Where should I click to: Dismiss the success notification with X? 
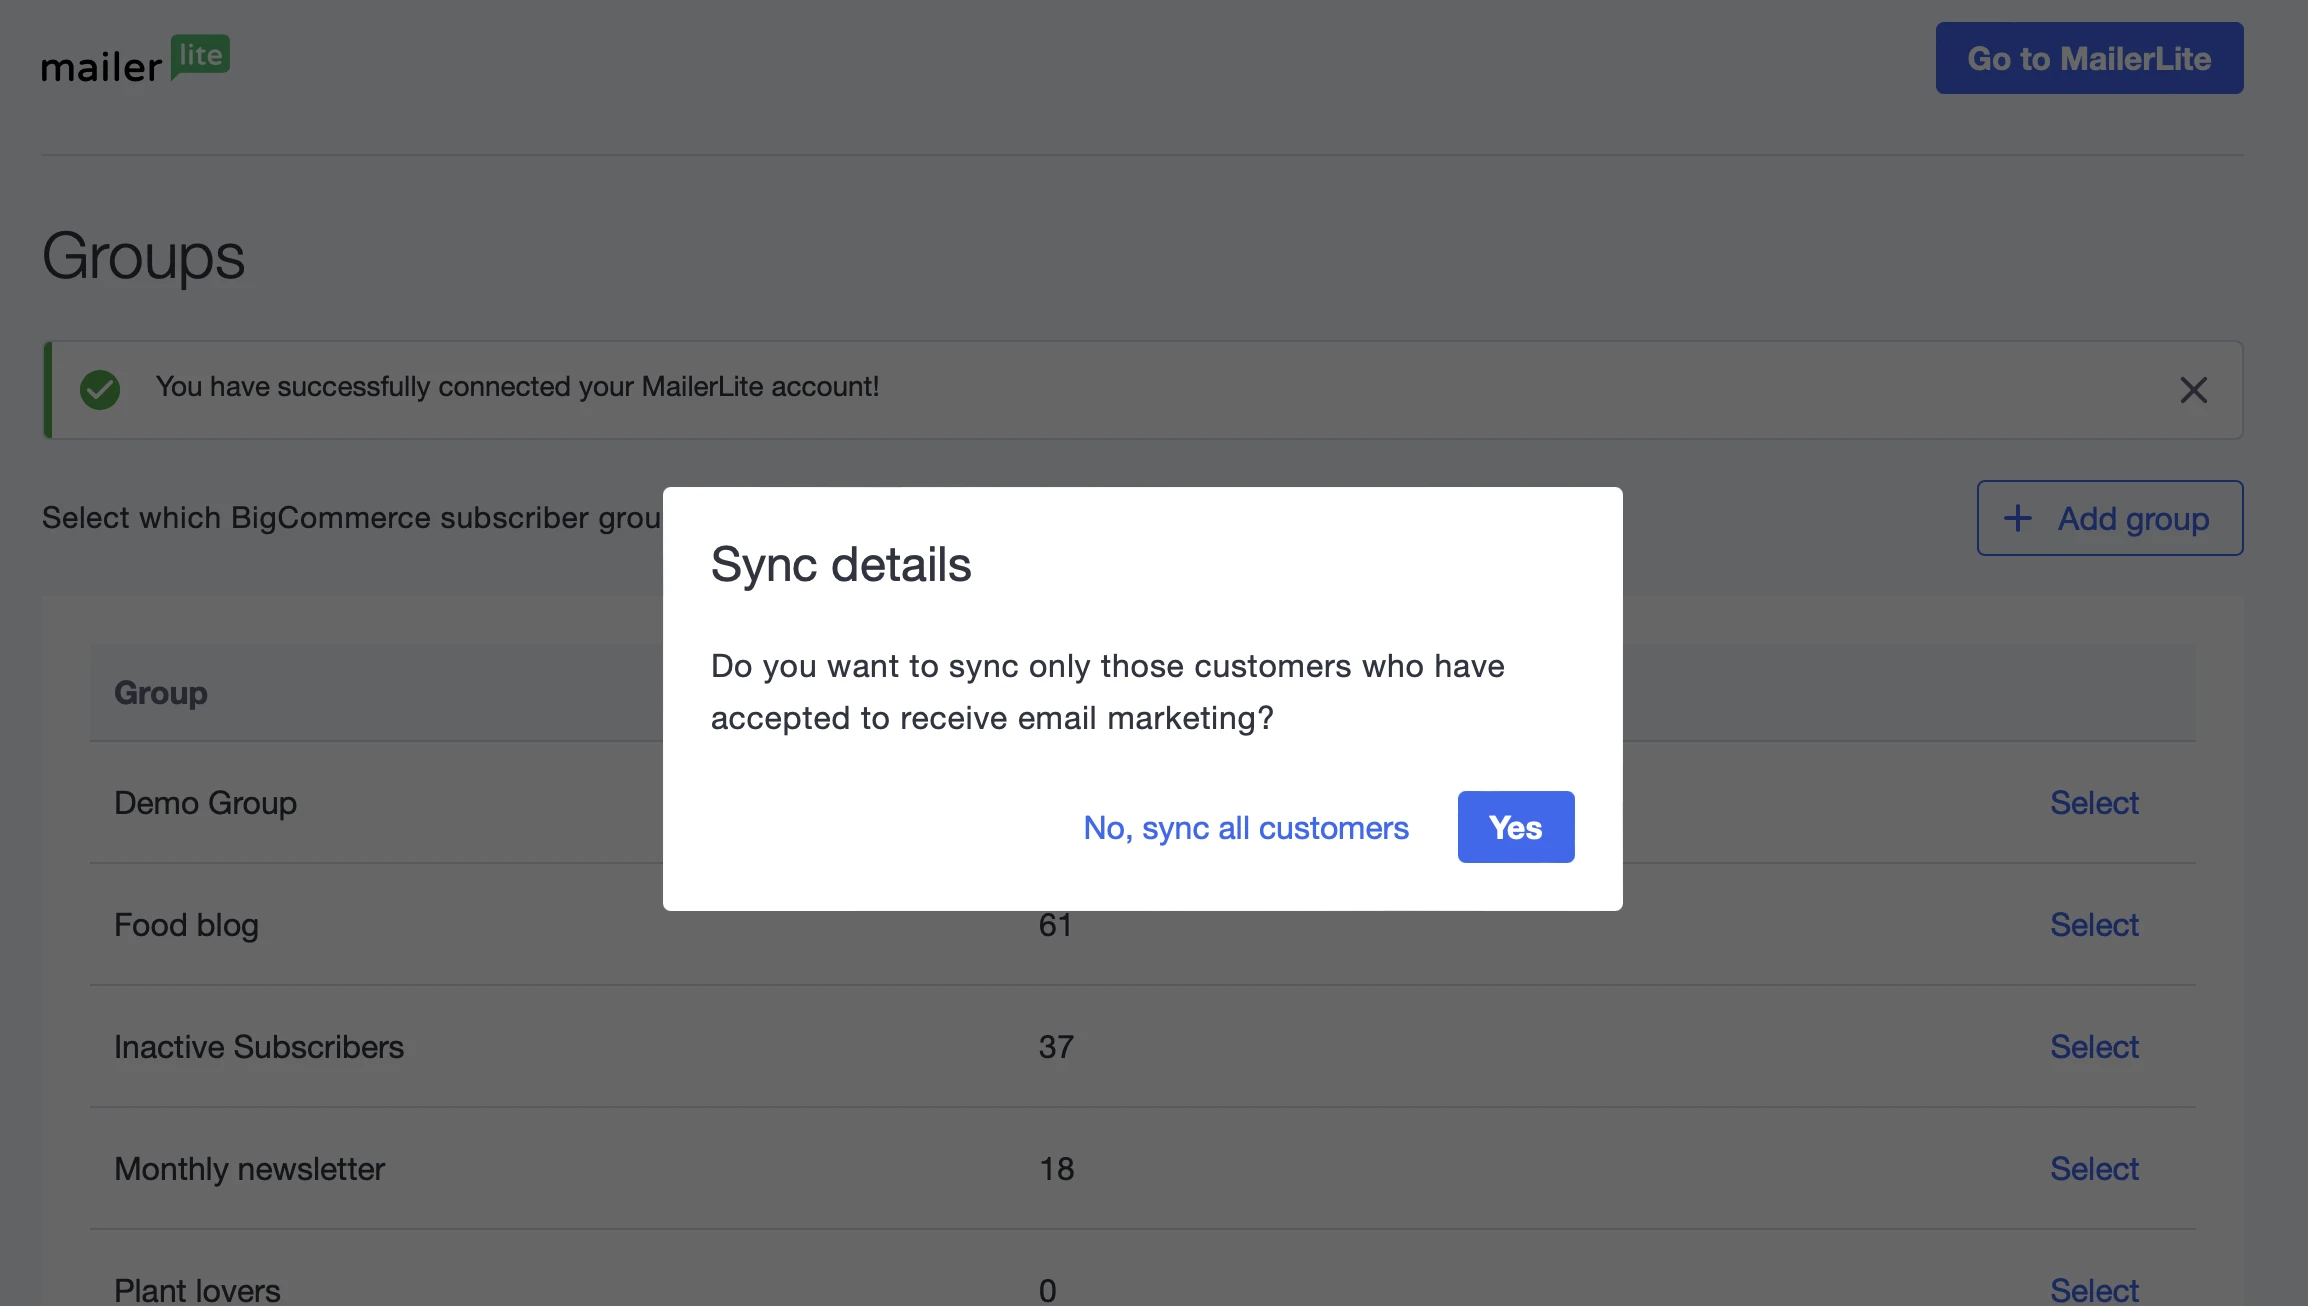pos(2193,390)
